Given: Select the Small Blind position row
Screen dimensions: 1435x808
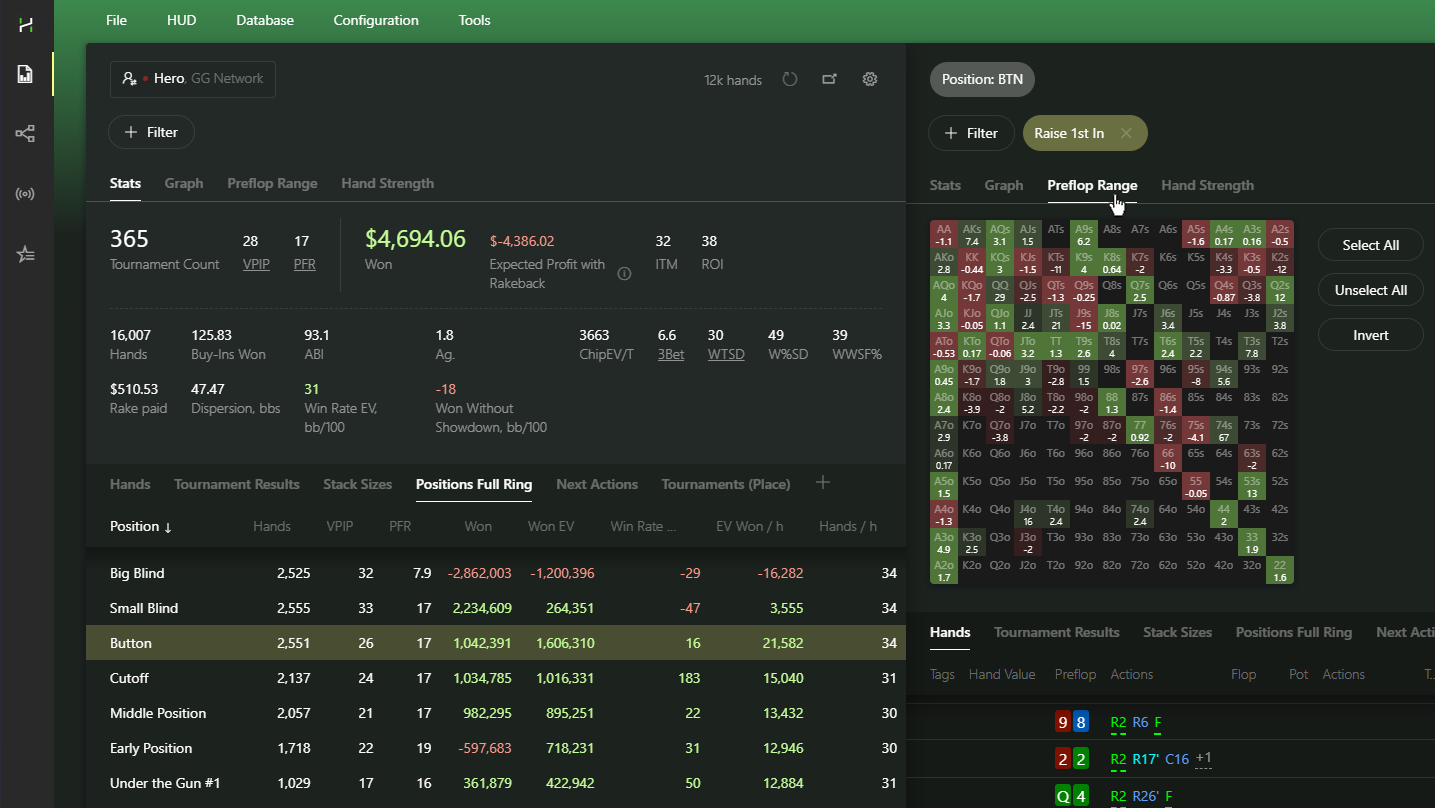Looking at the screenshot, I should point(496,608).
